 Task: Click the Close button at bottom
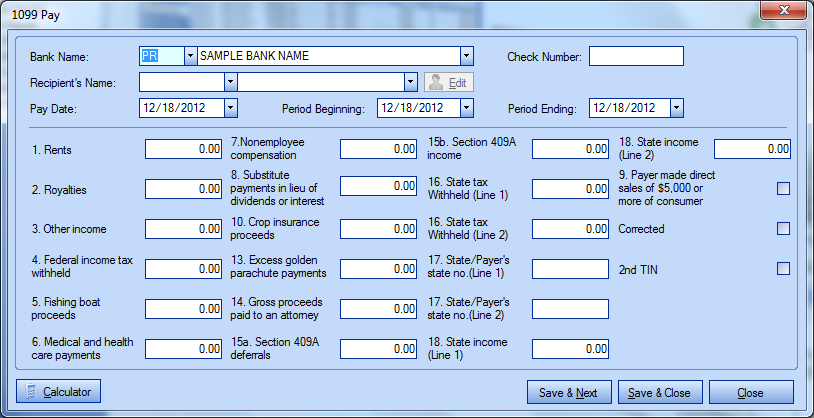(x=751, y=392)
